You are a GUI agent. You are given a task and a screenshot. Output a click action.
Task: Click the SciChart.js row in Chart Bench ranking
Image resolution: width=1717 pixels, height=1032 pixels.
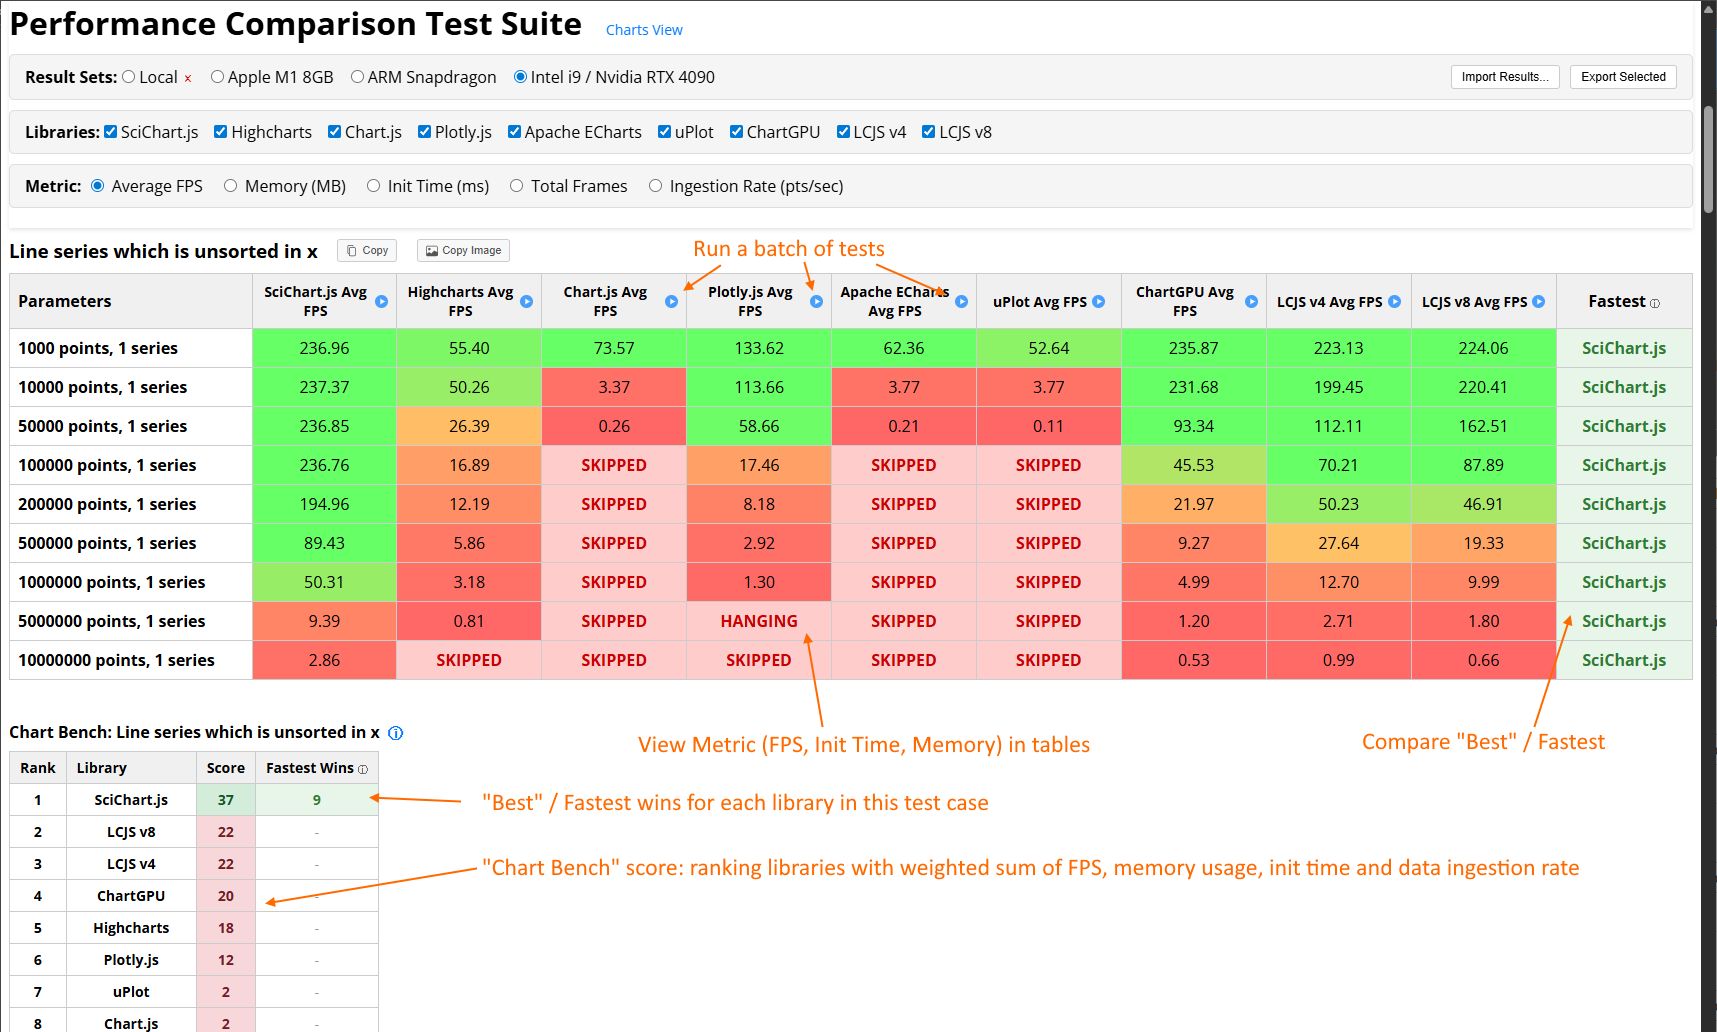coord(194,800)
